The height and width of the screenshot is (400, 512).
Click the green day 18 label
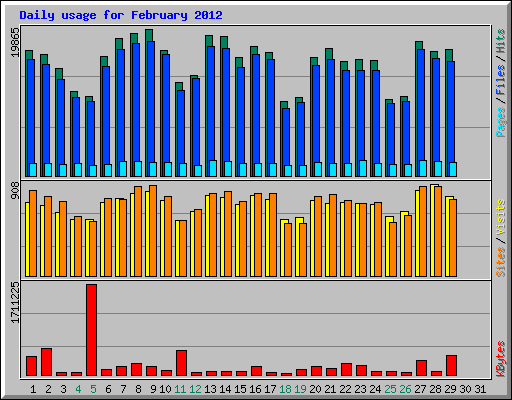click(285, 389)
